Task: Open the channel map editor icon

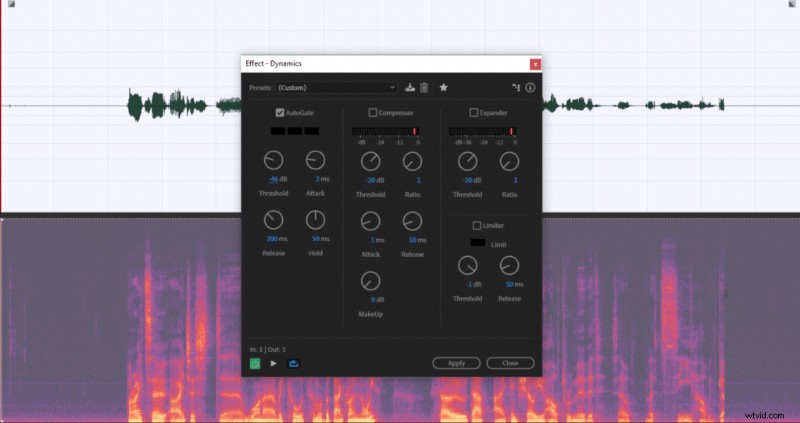Action: click(516, 88)
